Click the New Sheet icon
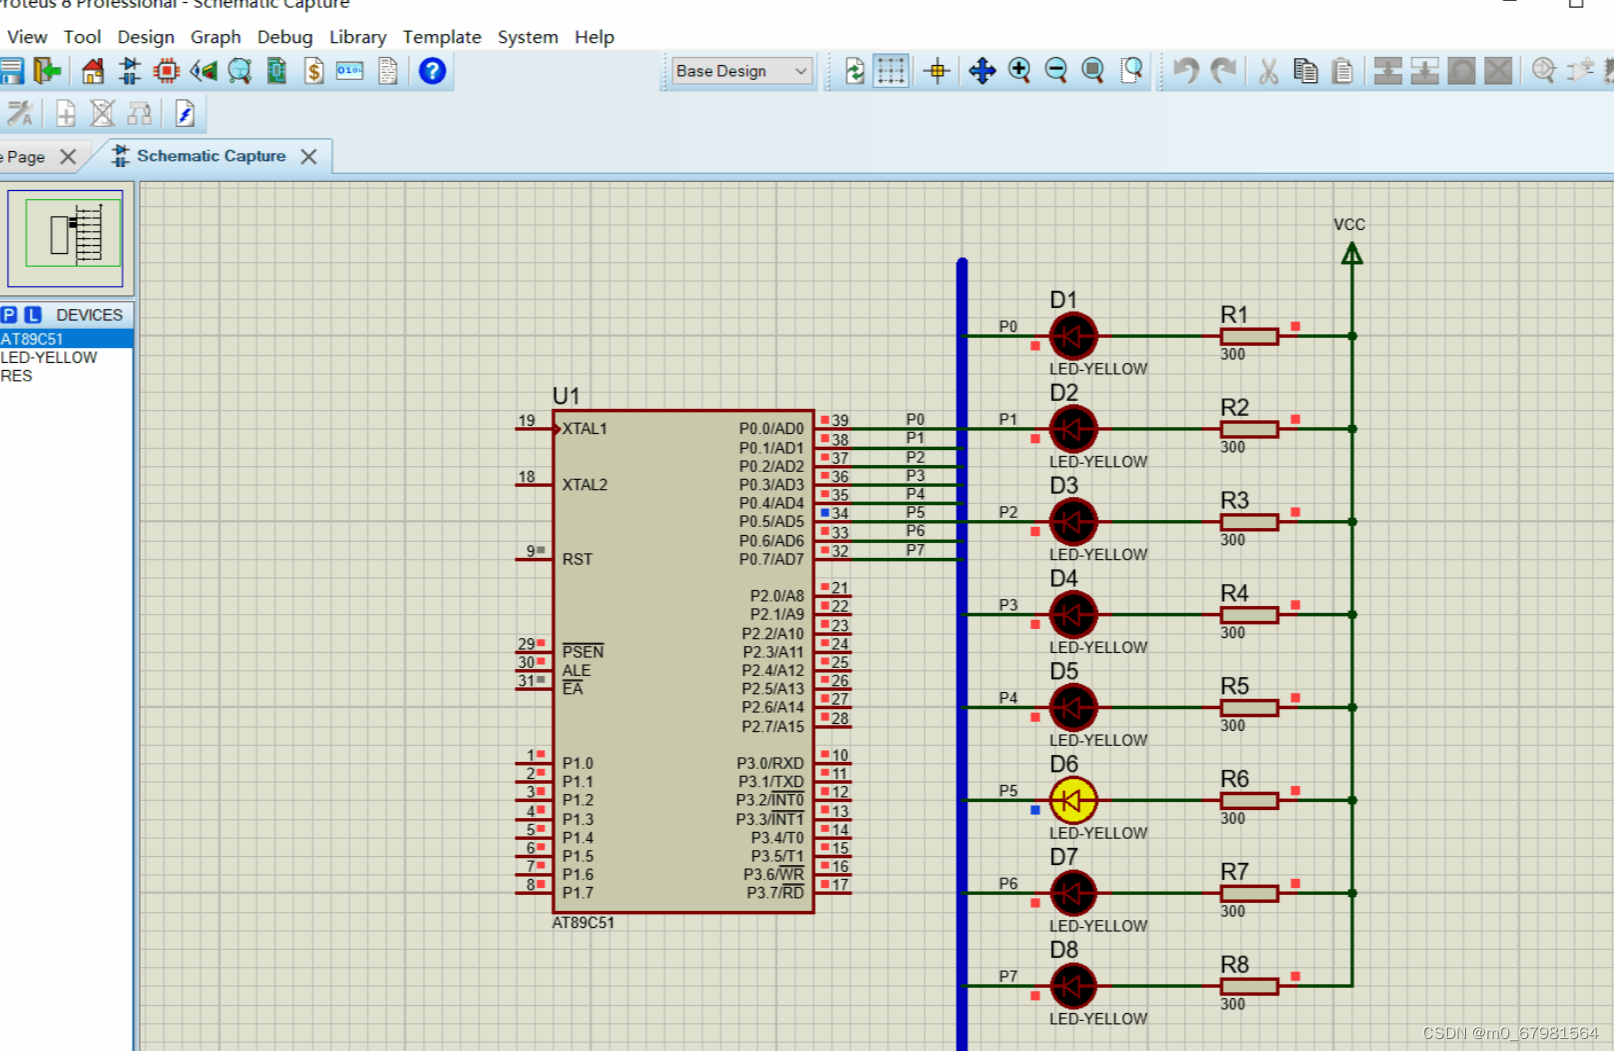 66,114
